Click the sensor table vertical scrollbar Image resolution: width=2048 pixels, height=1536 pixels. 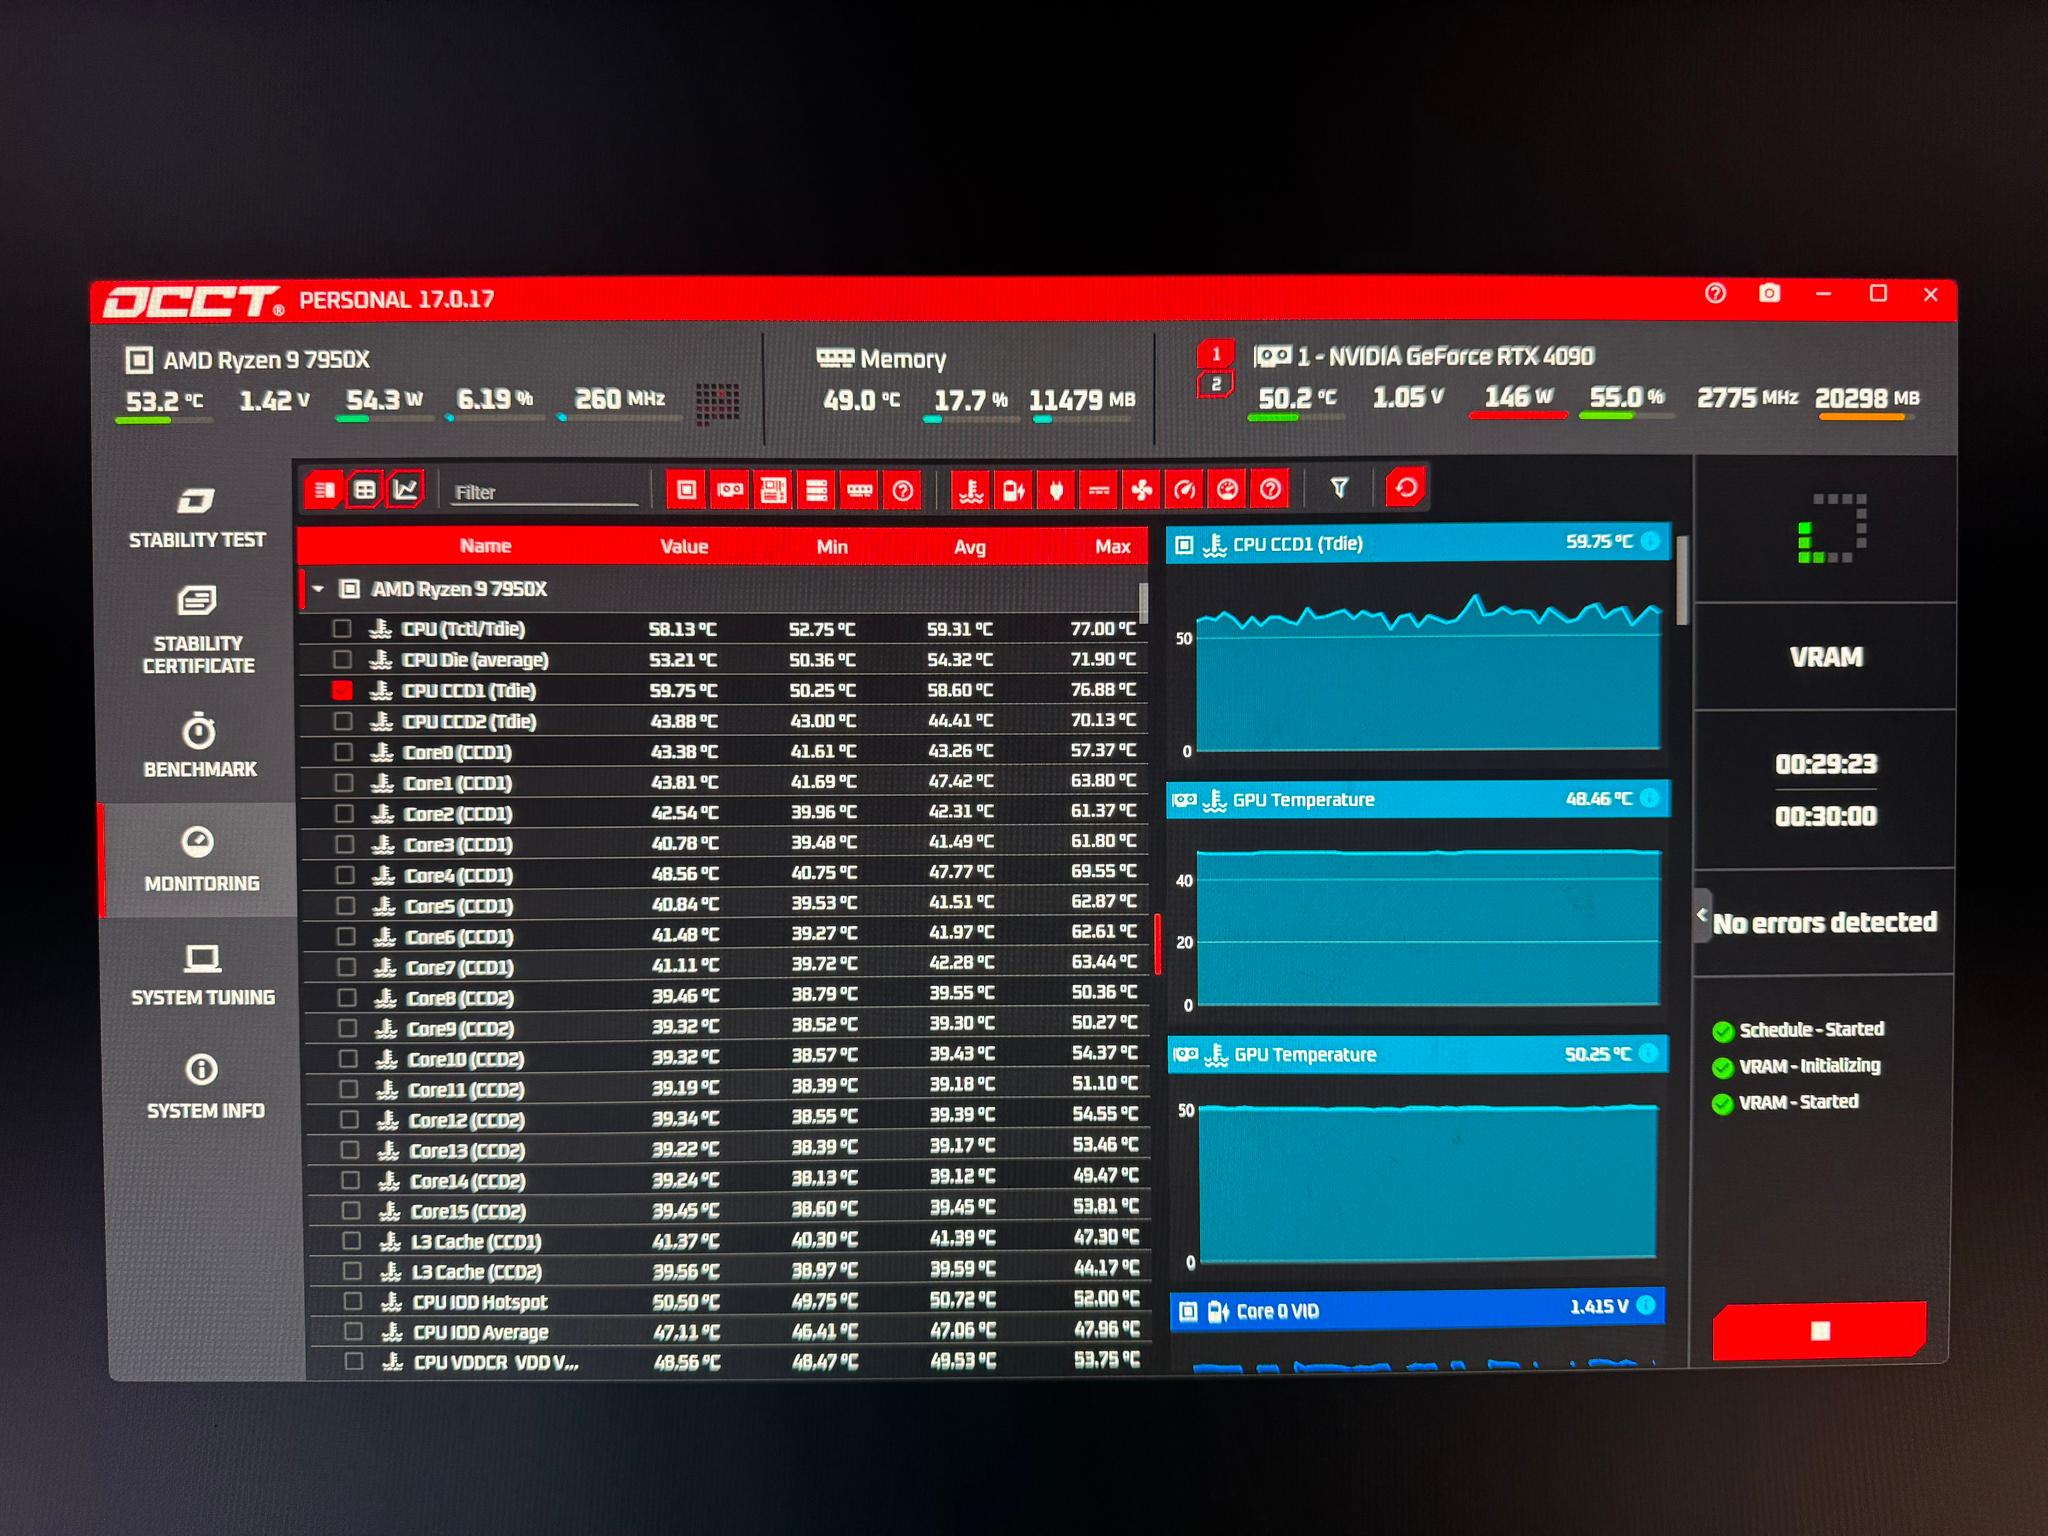(x=1143, y=603)
